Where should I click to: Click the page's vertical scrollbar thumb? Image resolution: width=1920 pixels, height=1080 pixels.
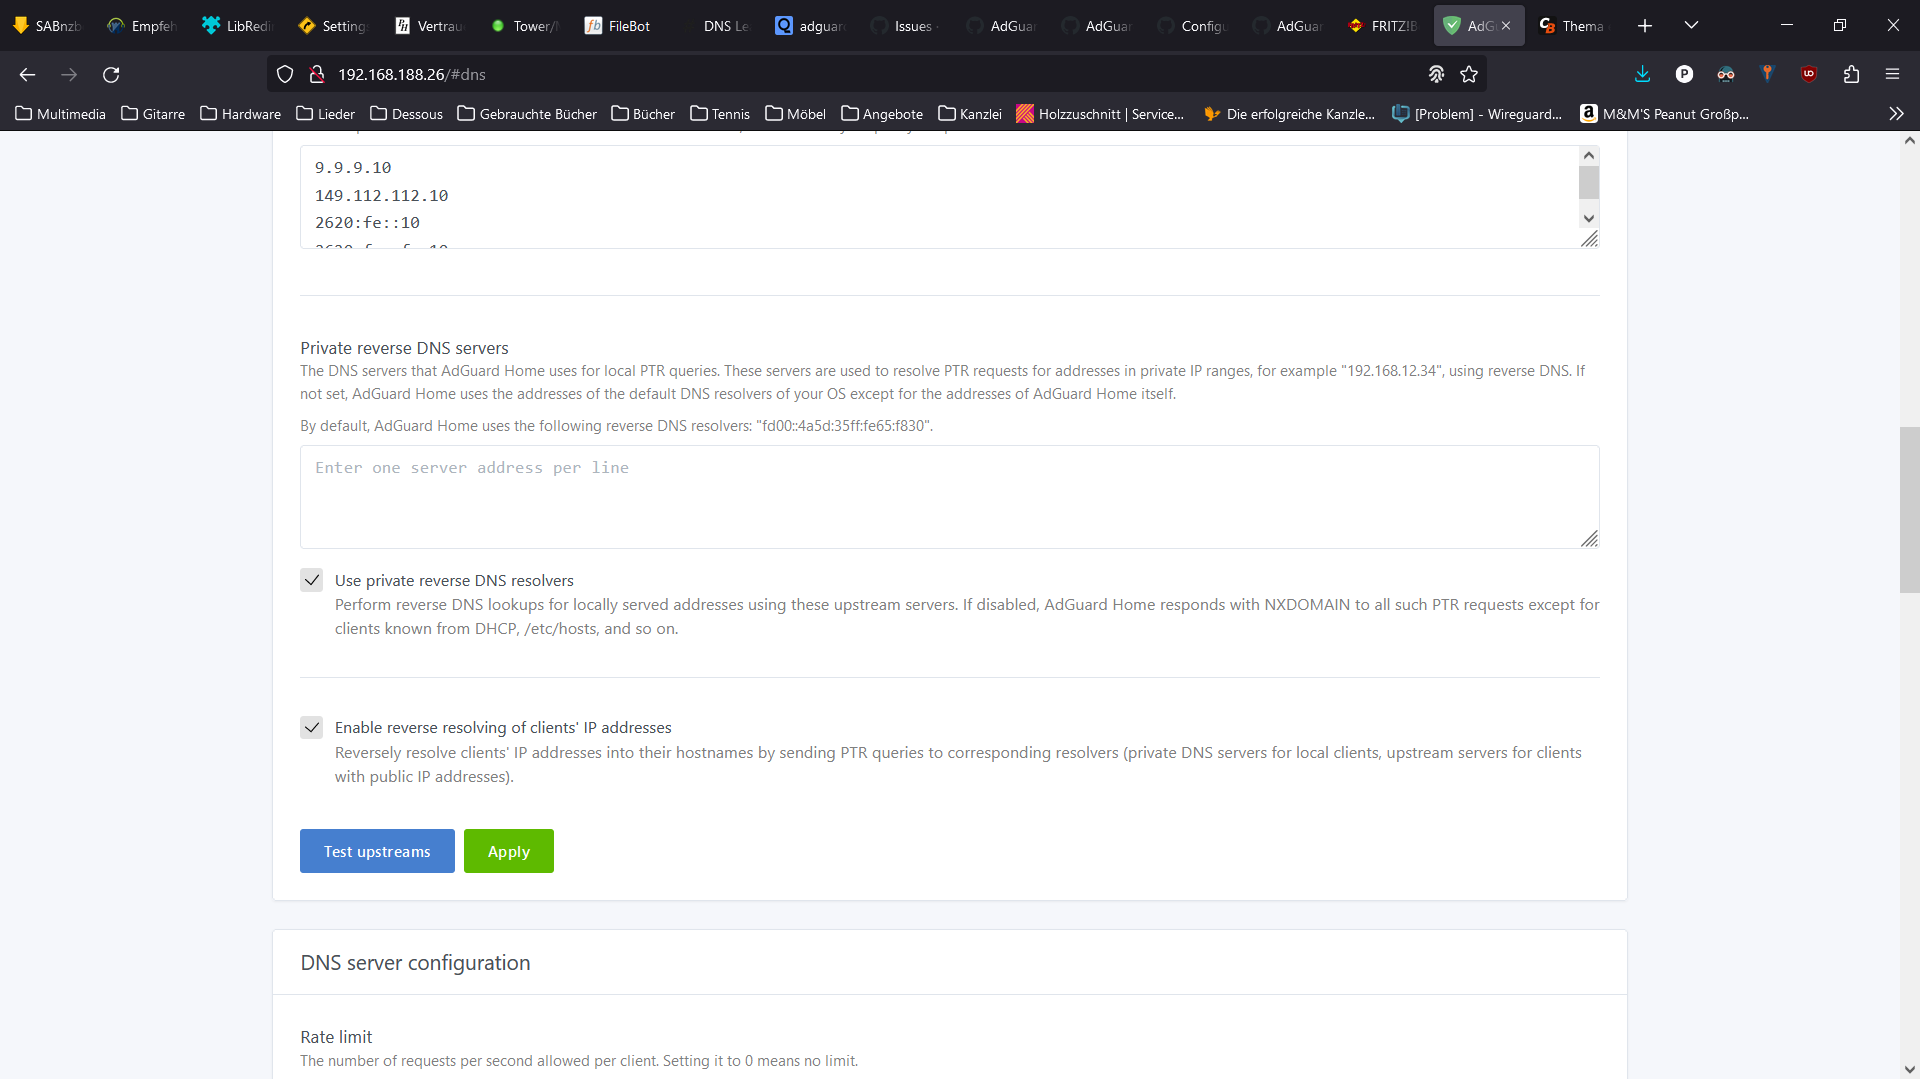coord(1909,510)
